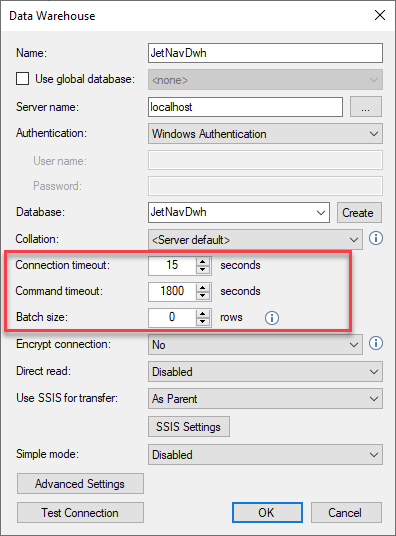This screenshot has height=536, width=396.
Task: Decrease Connection timeout with down arrow
Action: (203, 270)
